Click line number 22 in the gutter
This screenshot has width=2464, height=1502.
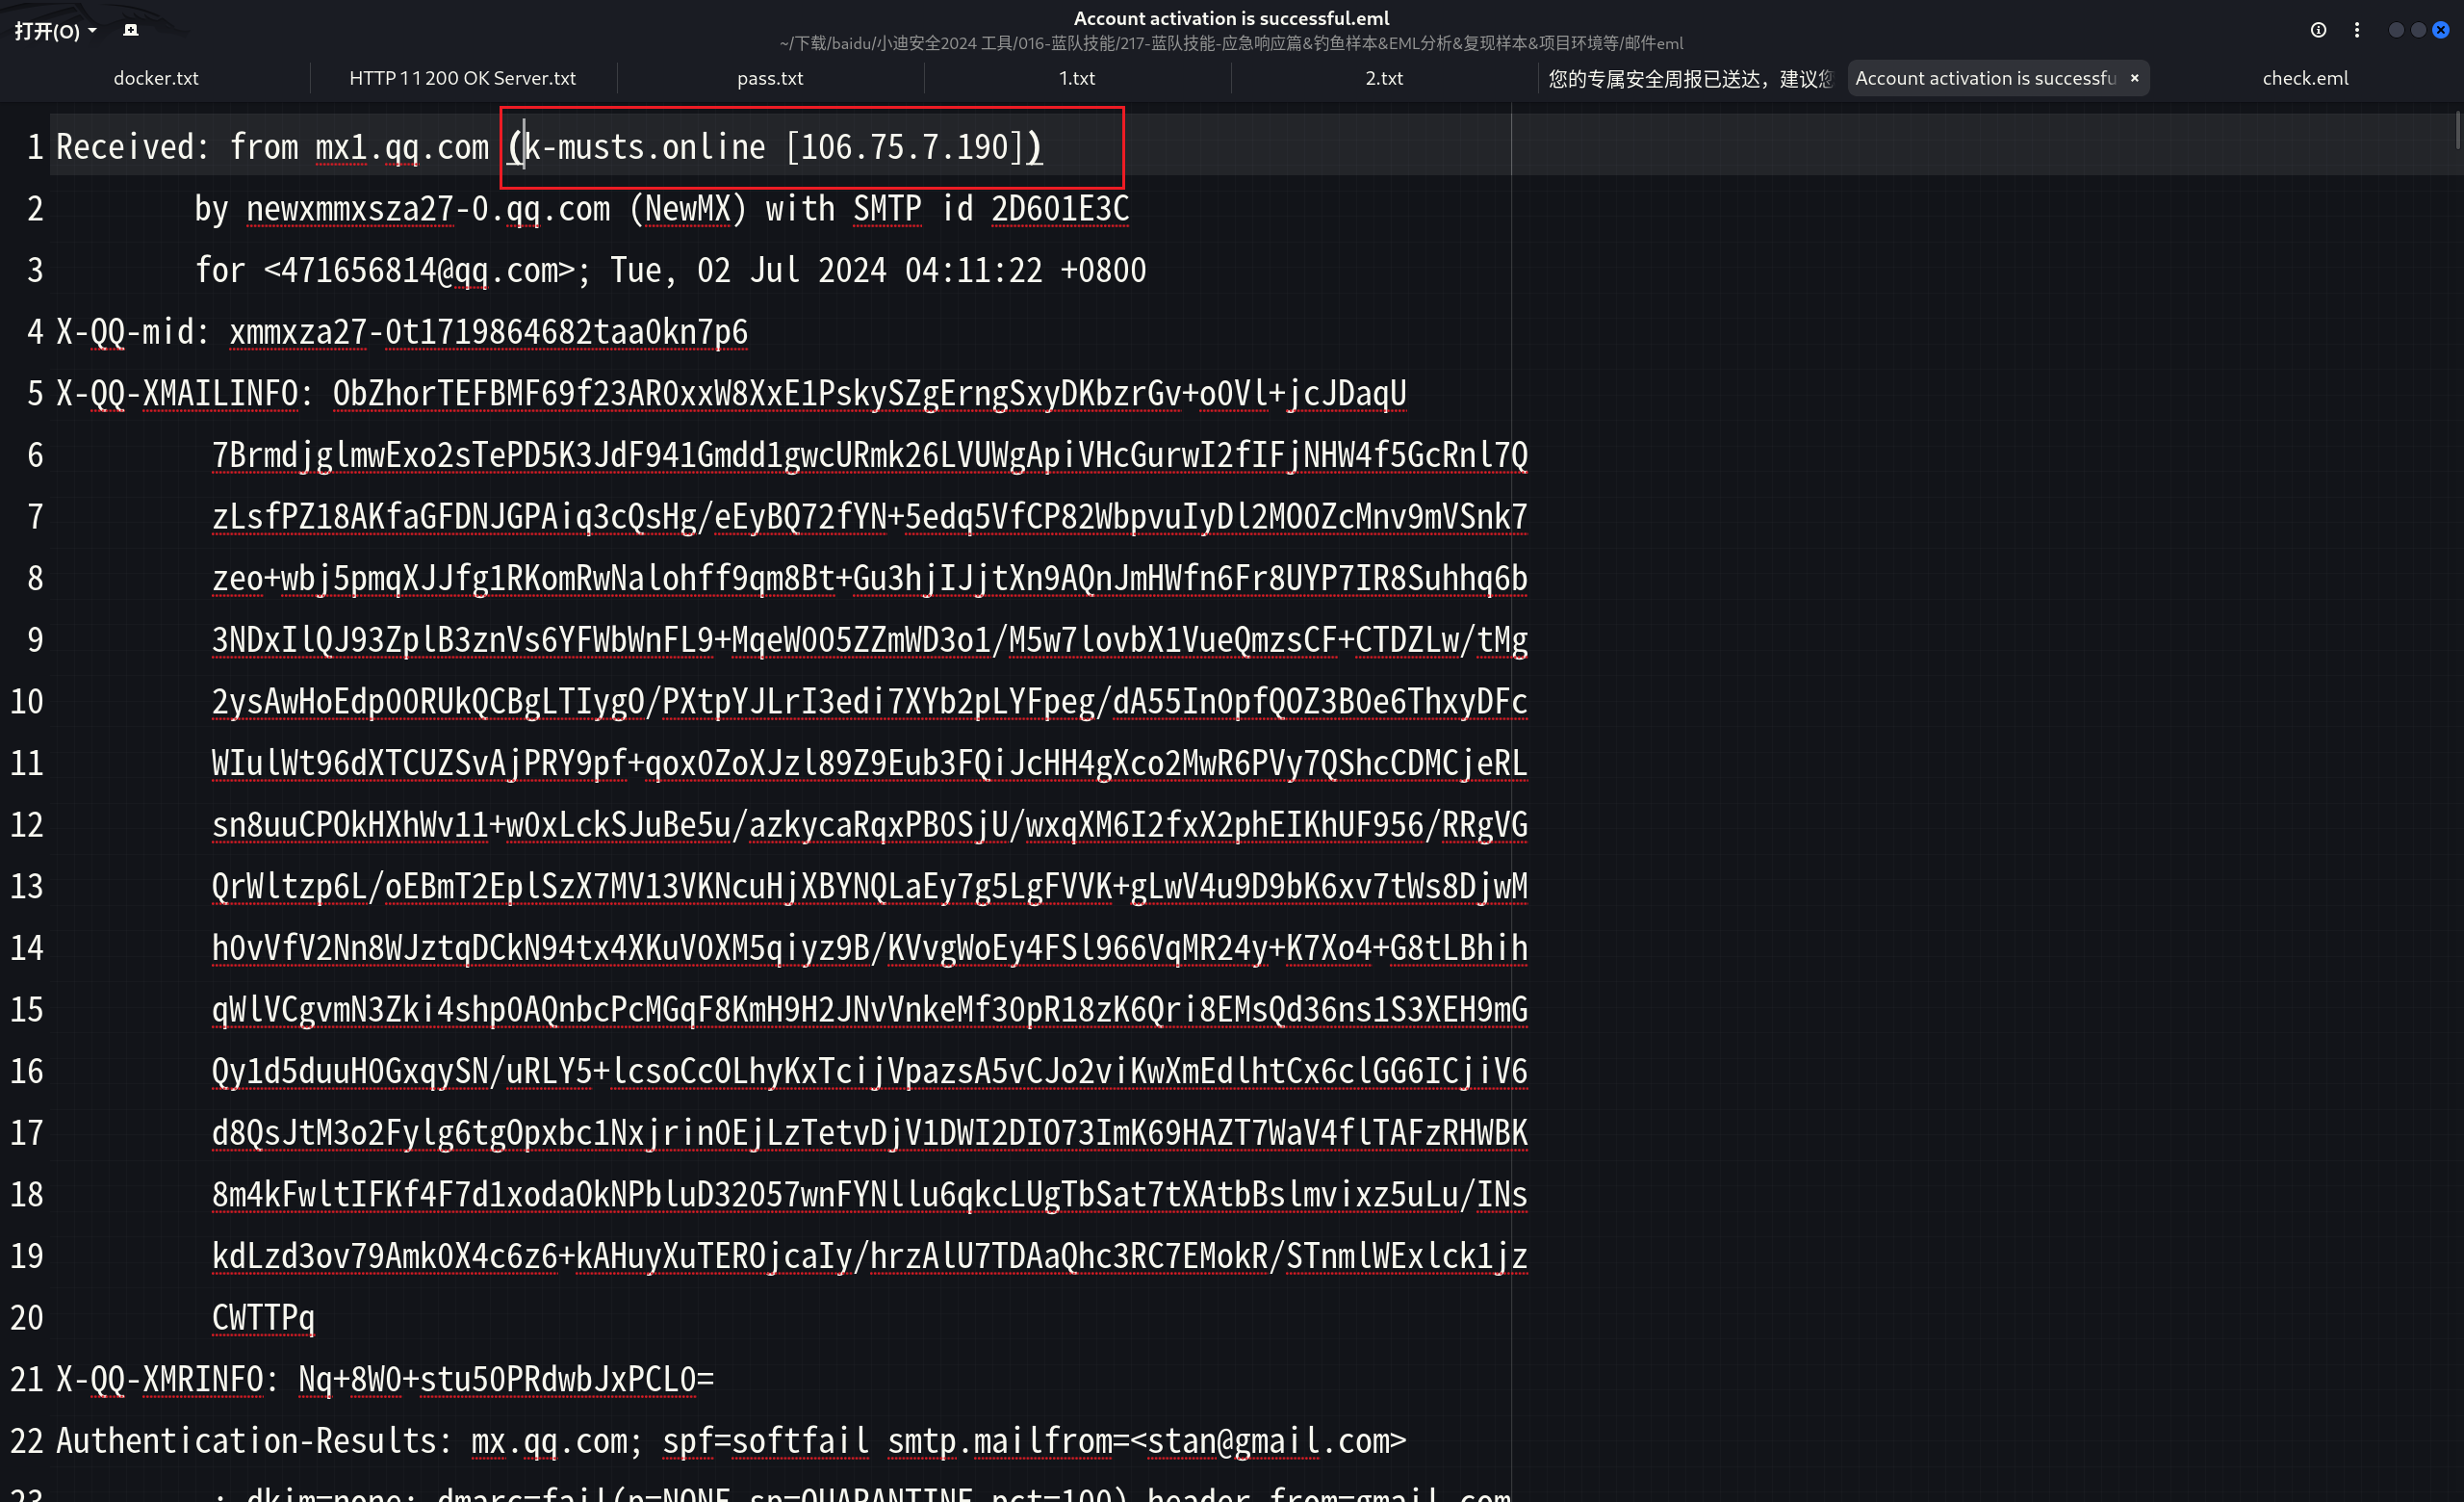click(x=27, y=1441)
